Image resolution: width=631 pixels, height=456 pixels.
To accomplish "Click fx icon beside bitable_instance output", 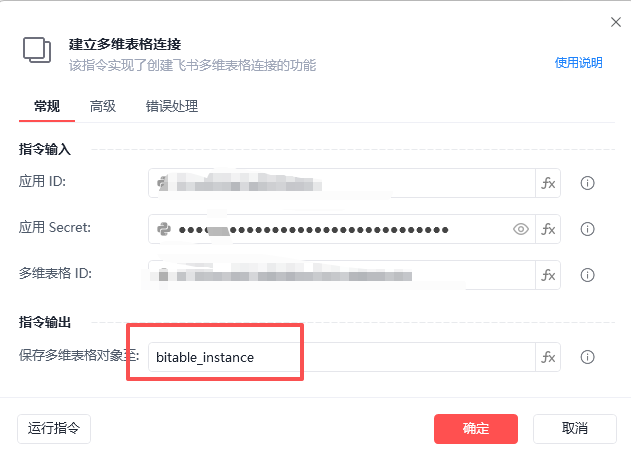I will [548, 357].
